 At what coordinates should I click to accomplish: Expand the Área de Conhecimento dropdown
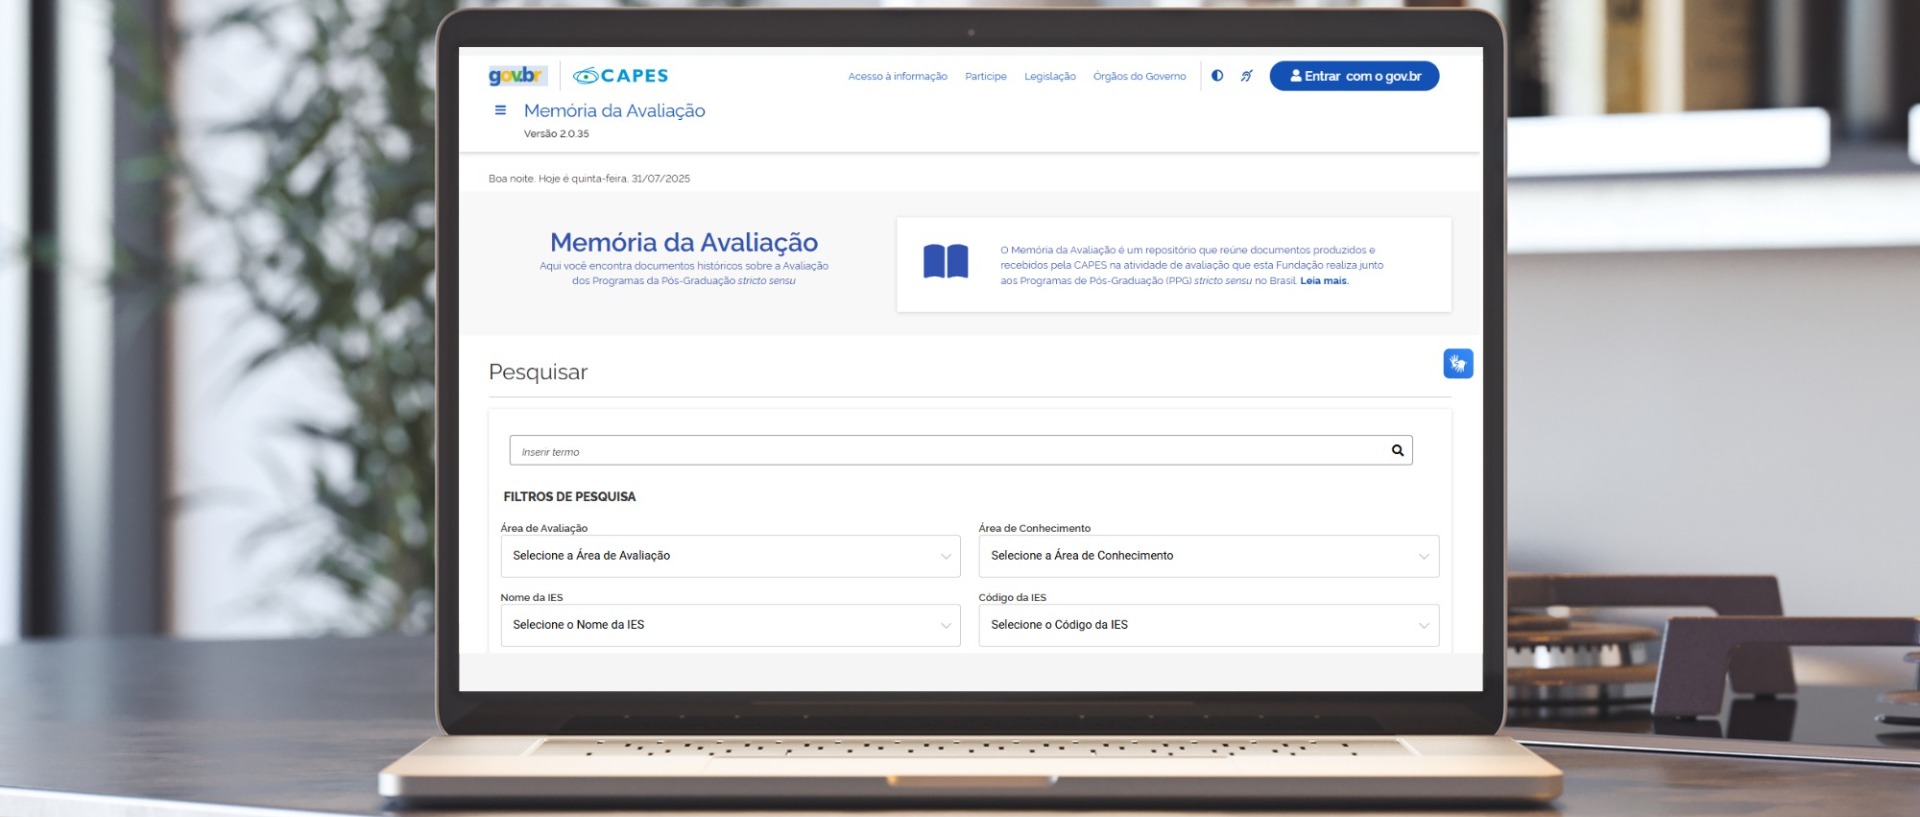coord(1208,556)
